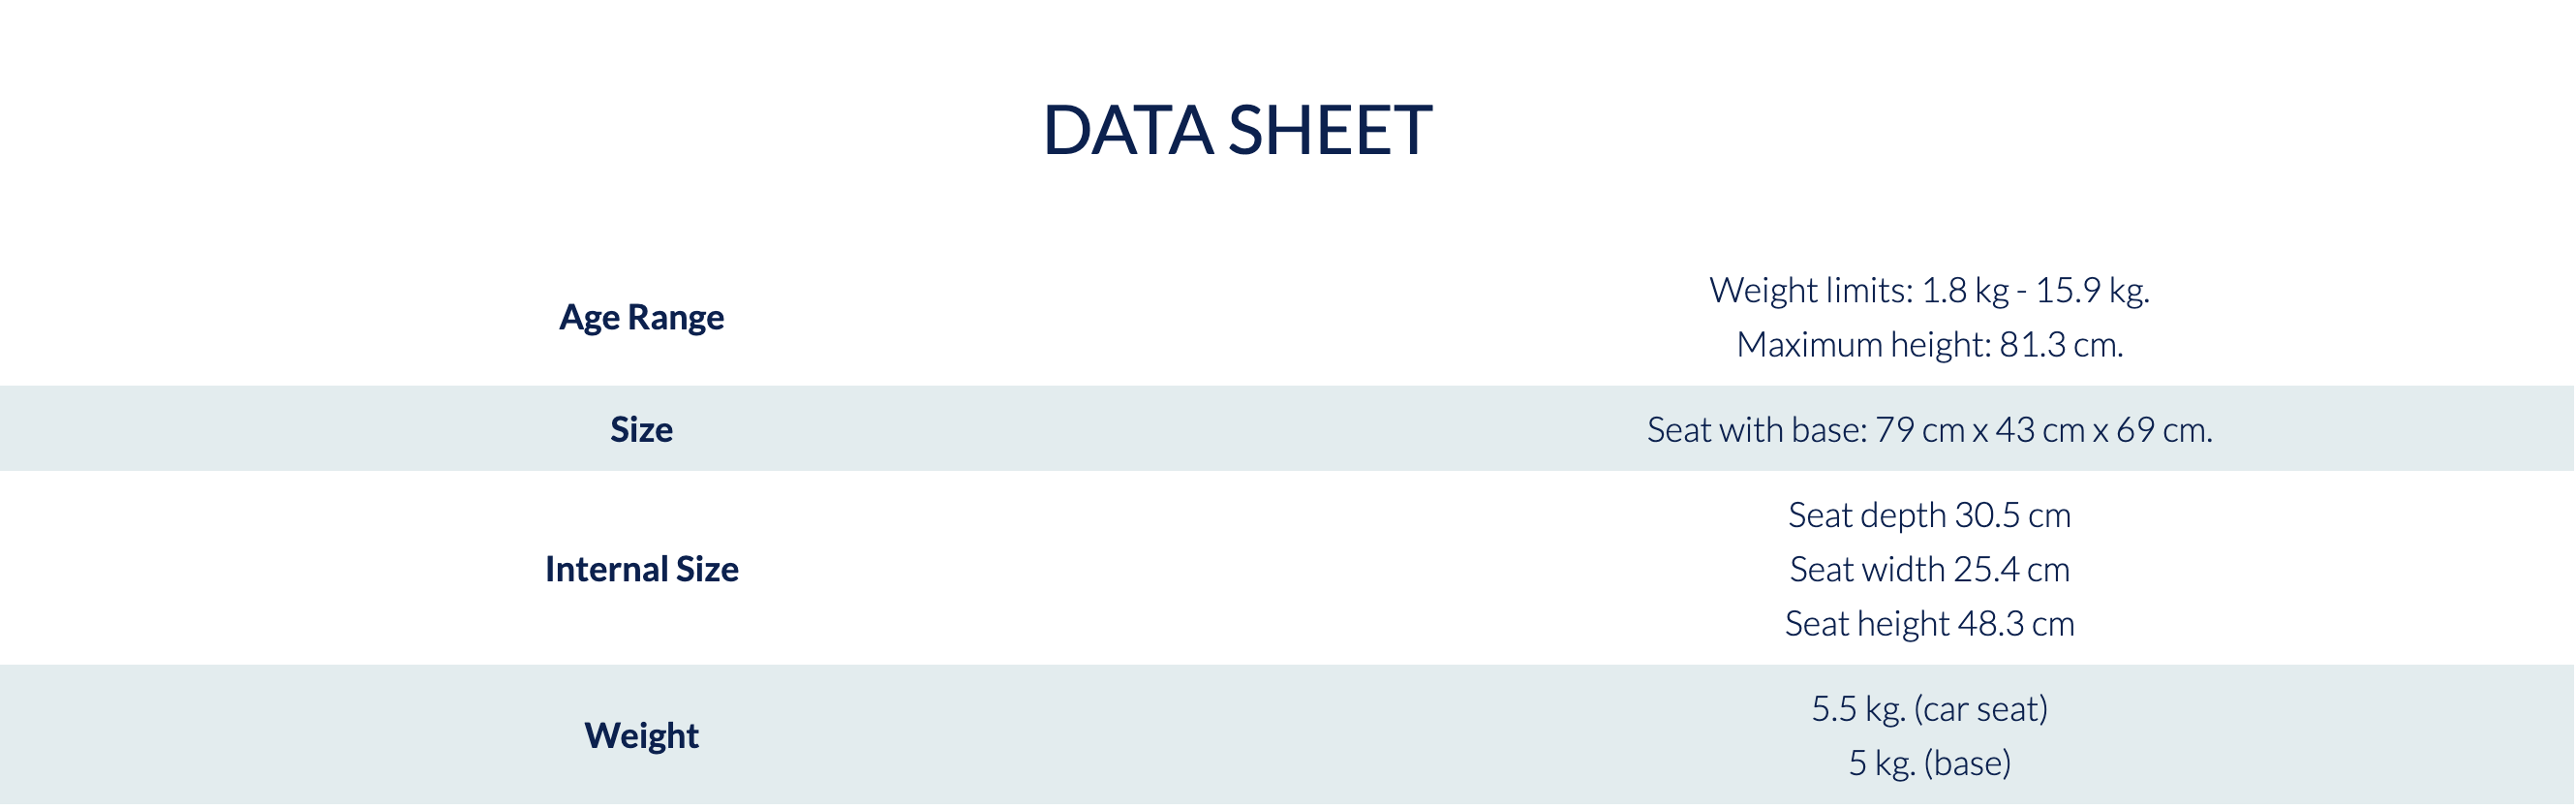Click the Seat height 48.3 cm line

(x=1929, y=623)
